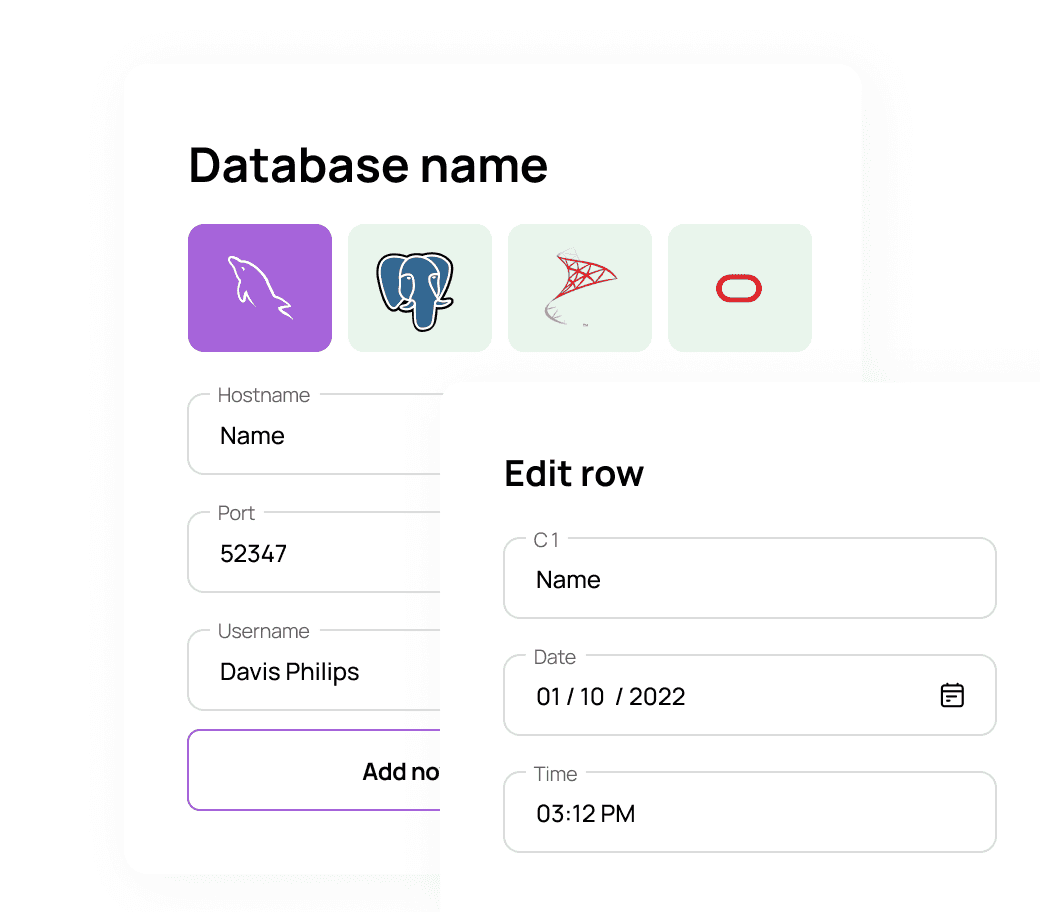The height and width of the screenshot is (912, 1040).
Task: Switch database selection away from MySQL
Action: pyautogui.click(x=420, y=288)
